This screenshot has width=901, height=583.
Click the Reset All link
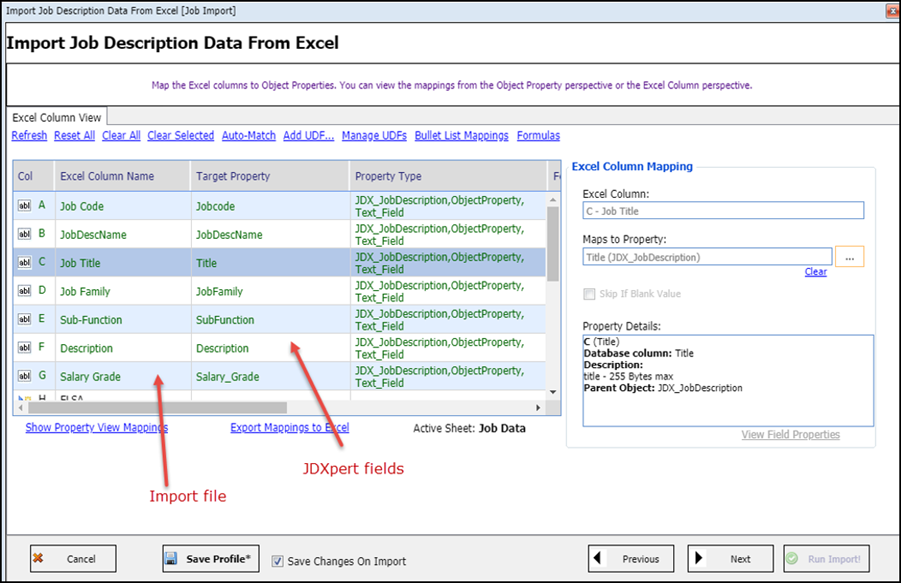pyautogui.click(x=74, y=136)
